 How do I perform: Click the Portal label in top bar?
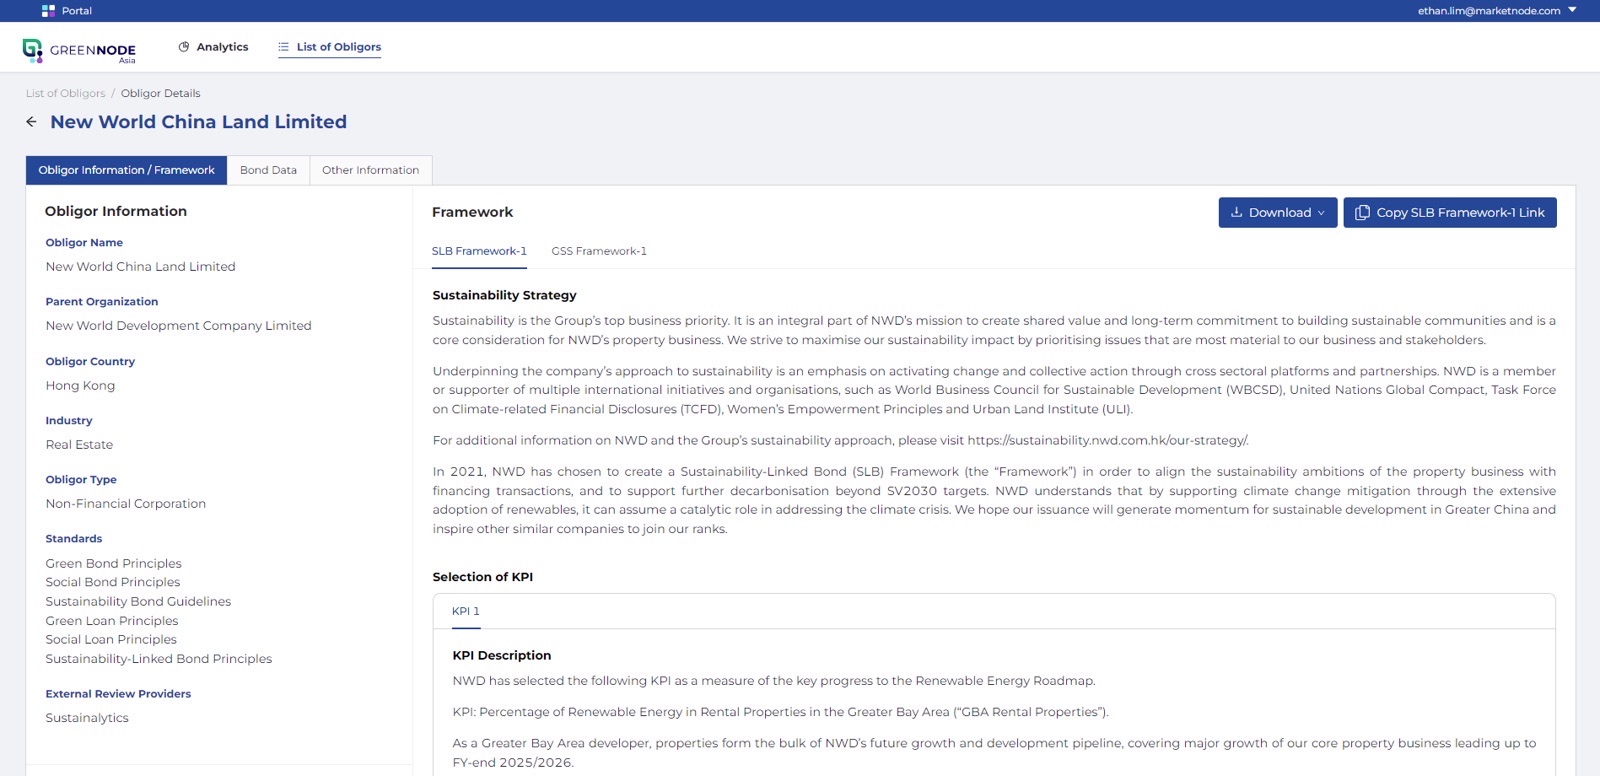(x=77, y=11)
